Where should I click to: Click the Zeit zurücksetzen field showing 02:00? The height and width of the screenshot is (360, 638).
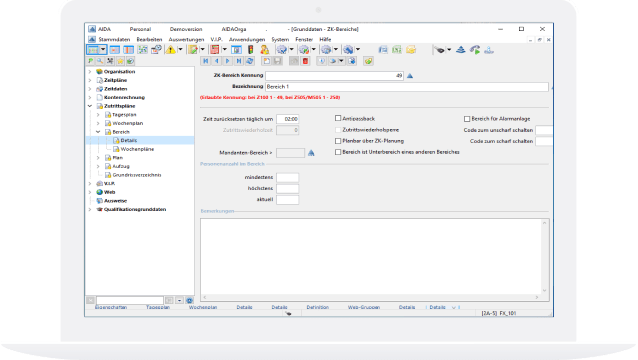click(288, 119)
